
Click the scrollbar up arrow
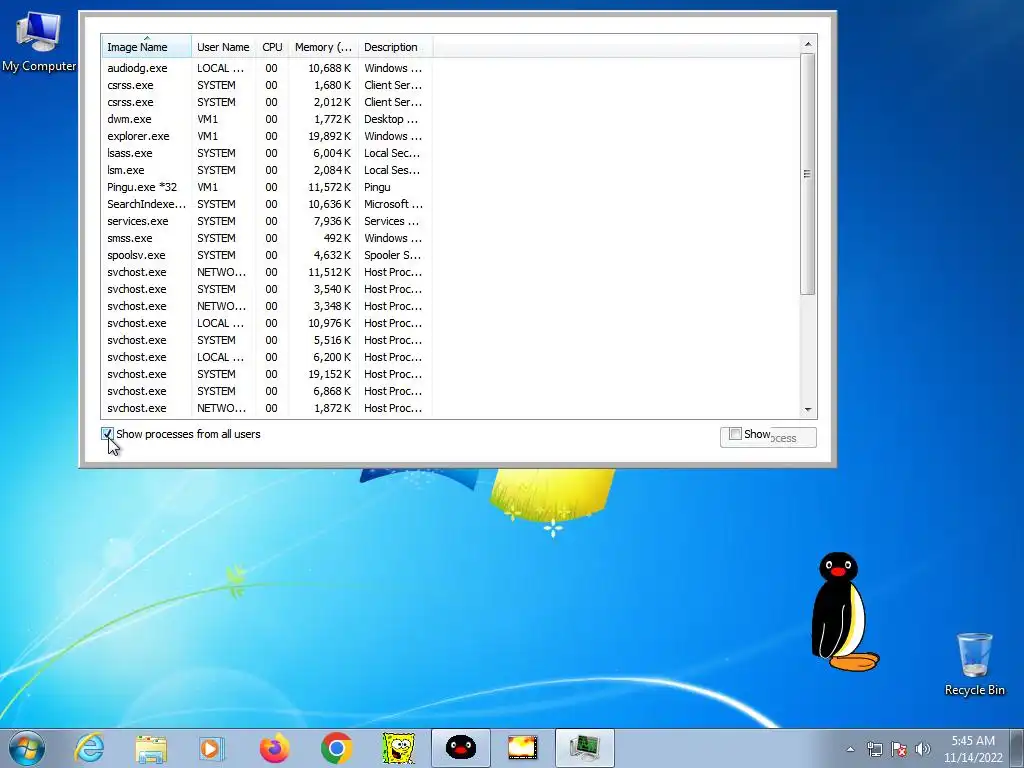pyautogui.click(x=808, y=44)
